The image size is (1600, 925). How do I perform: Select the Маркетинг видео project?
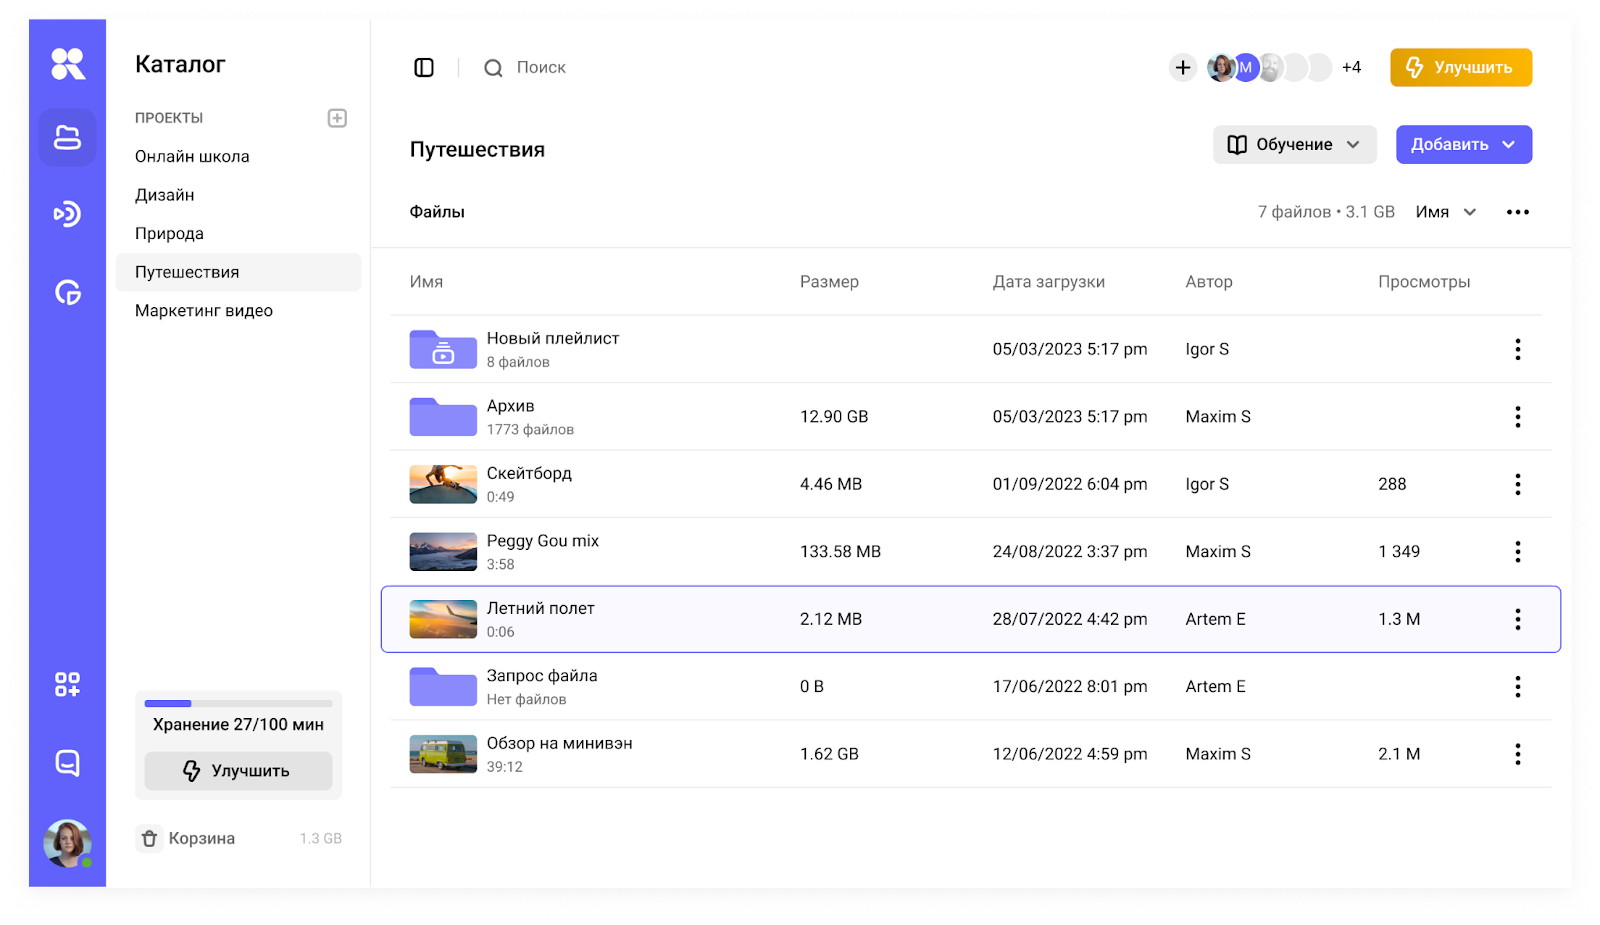(x=204, y=311)
